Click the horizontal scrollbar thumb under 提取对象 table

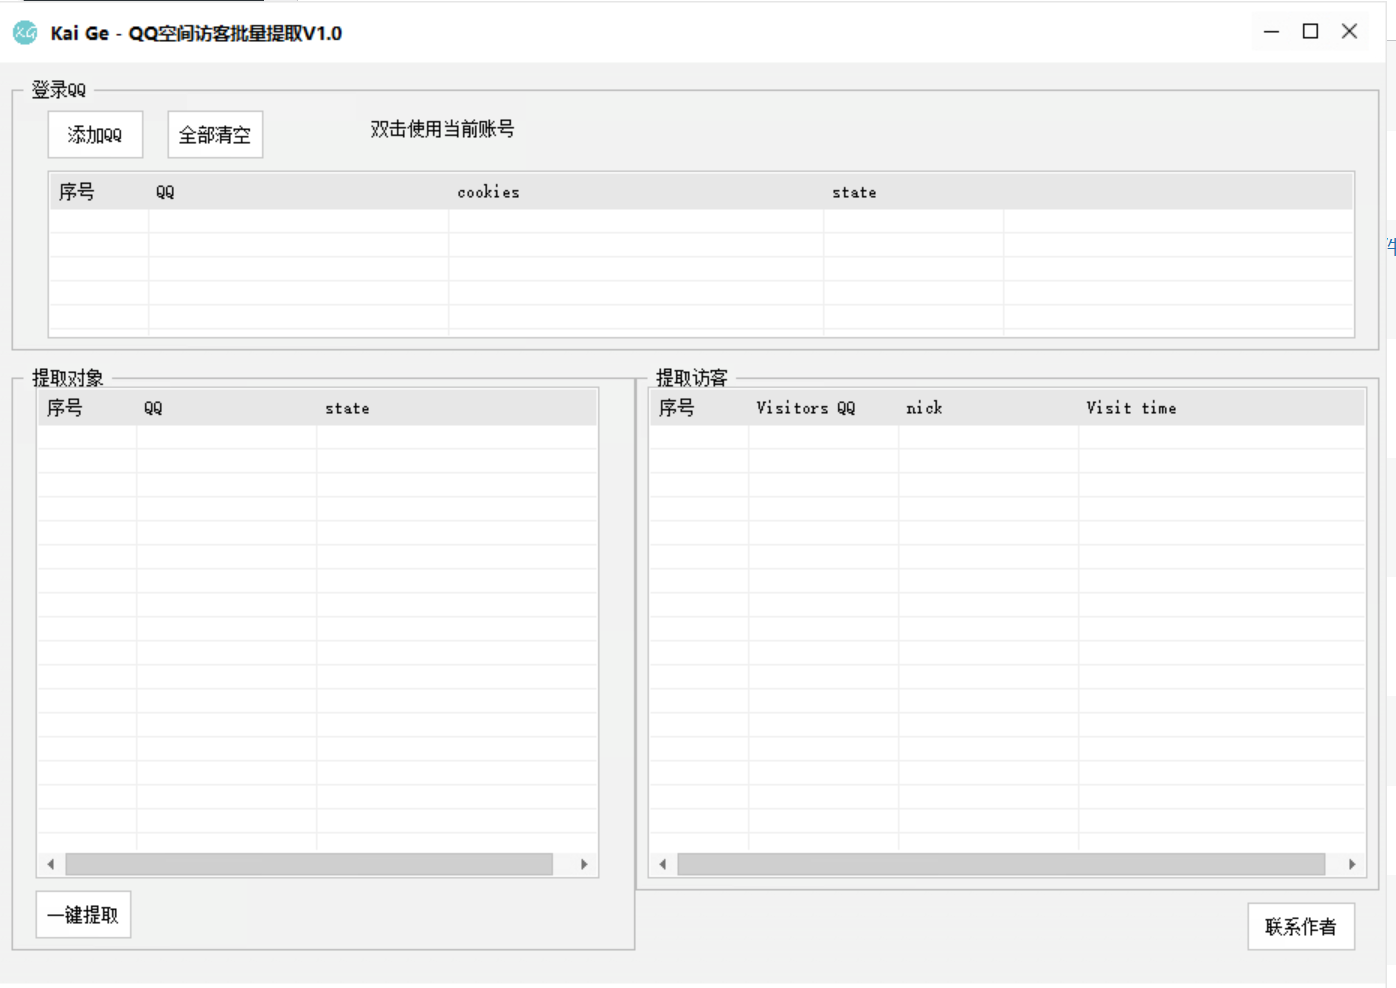(x=310, y=864)
